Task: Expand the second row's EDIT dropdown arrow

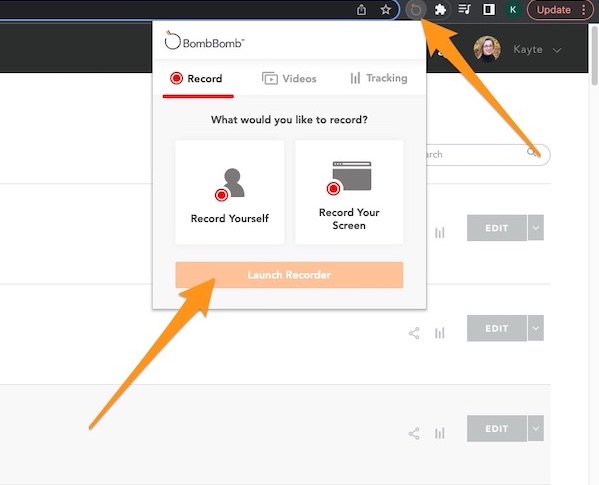Action: click(x=536, y=328)
